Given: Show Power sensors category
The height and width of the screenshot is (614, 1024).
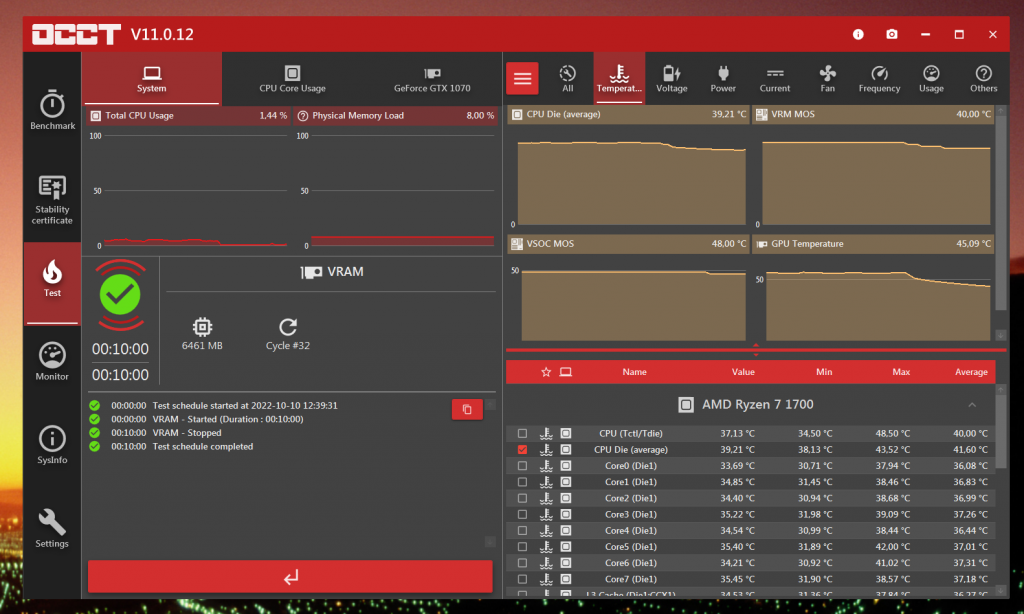Looking at the screenshot, I should (x=723, y=79).
